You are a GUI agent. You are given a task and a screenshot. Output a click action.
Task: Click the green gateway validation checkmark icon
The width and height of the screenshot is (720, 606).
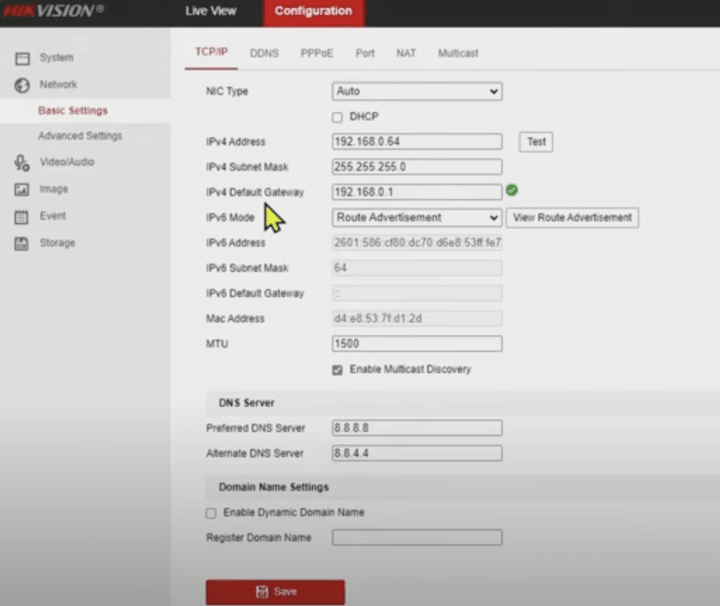512,190
